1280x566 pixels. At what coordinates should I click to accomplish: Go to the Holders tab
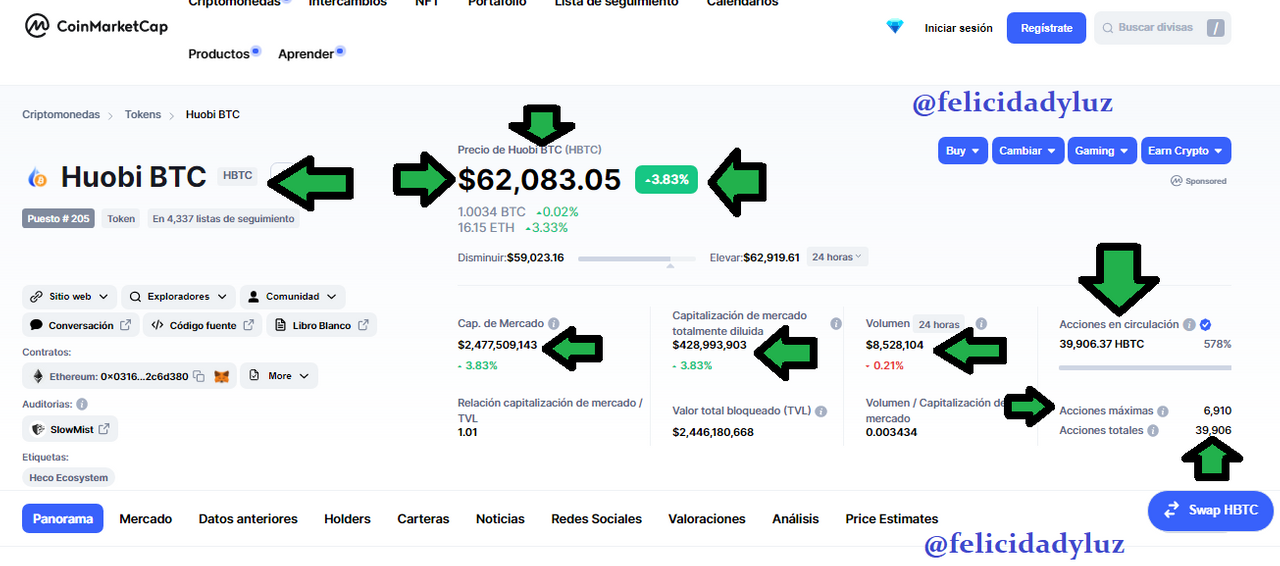tap(347, 519)
